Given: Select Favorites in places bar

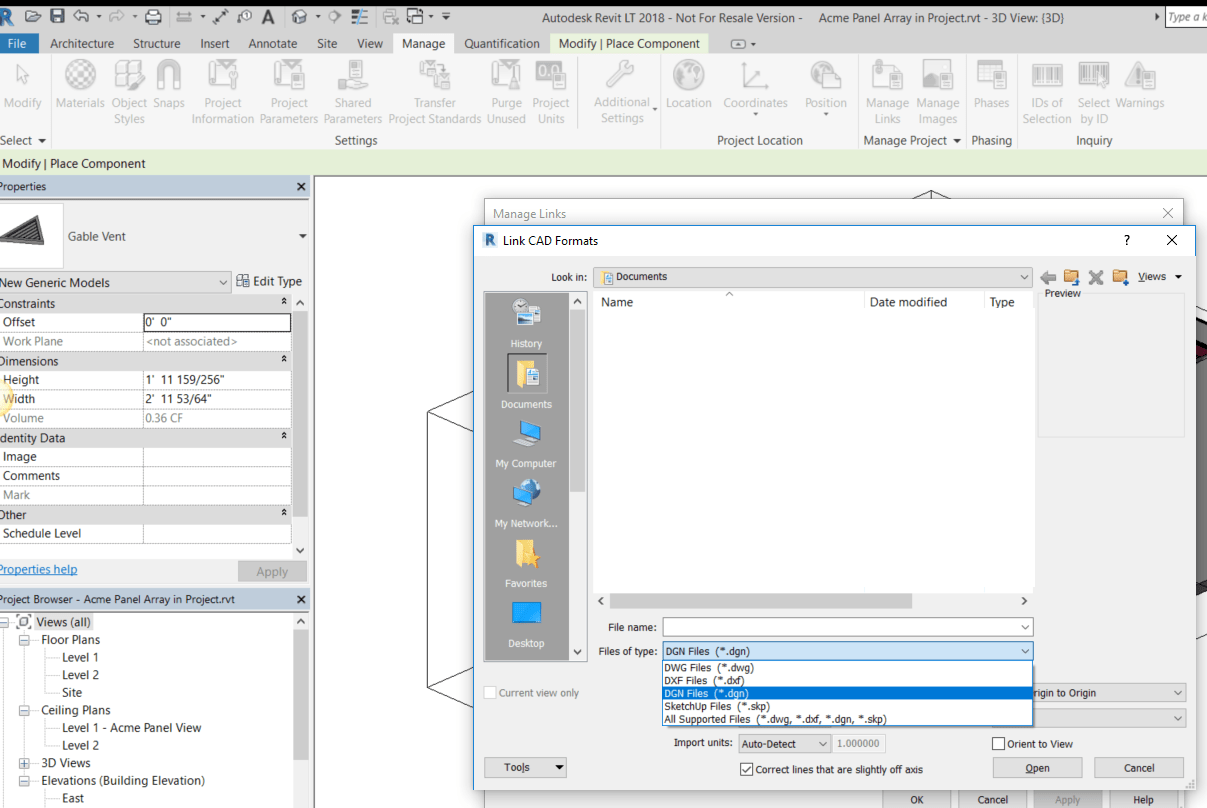Looking at the screenshot, I should click(x=526, y=564).
